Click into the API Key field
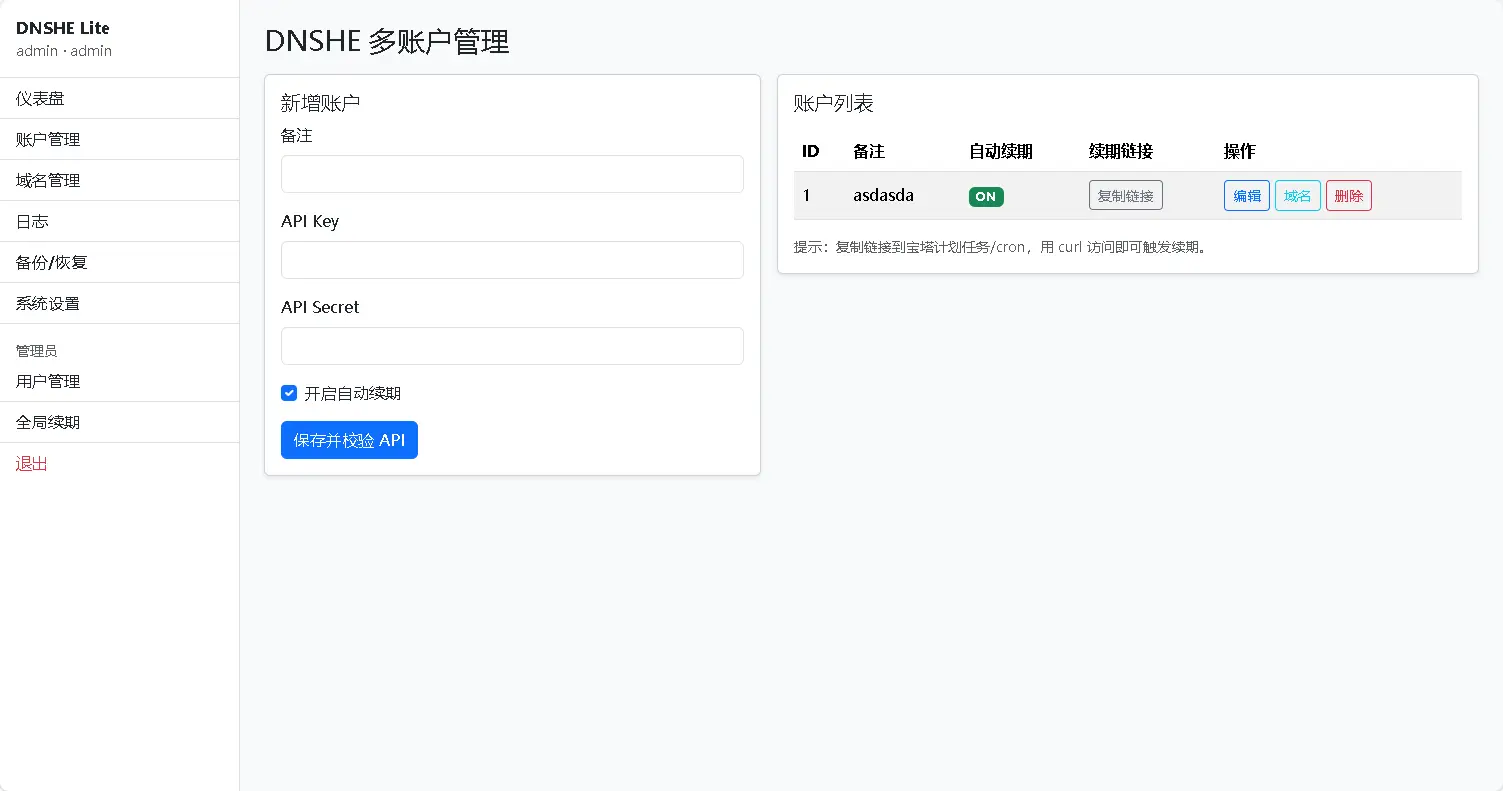The width and height of the screenshot is (1503, 791). pyautogui.click(x=512, y=260)
